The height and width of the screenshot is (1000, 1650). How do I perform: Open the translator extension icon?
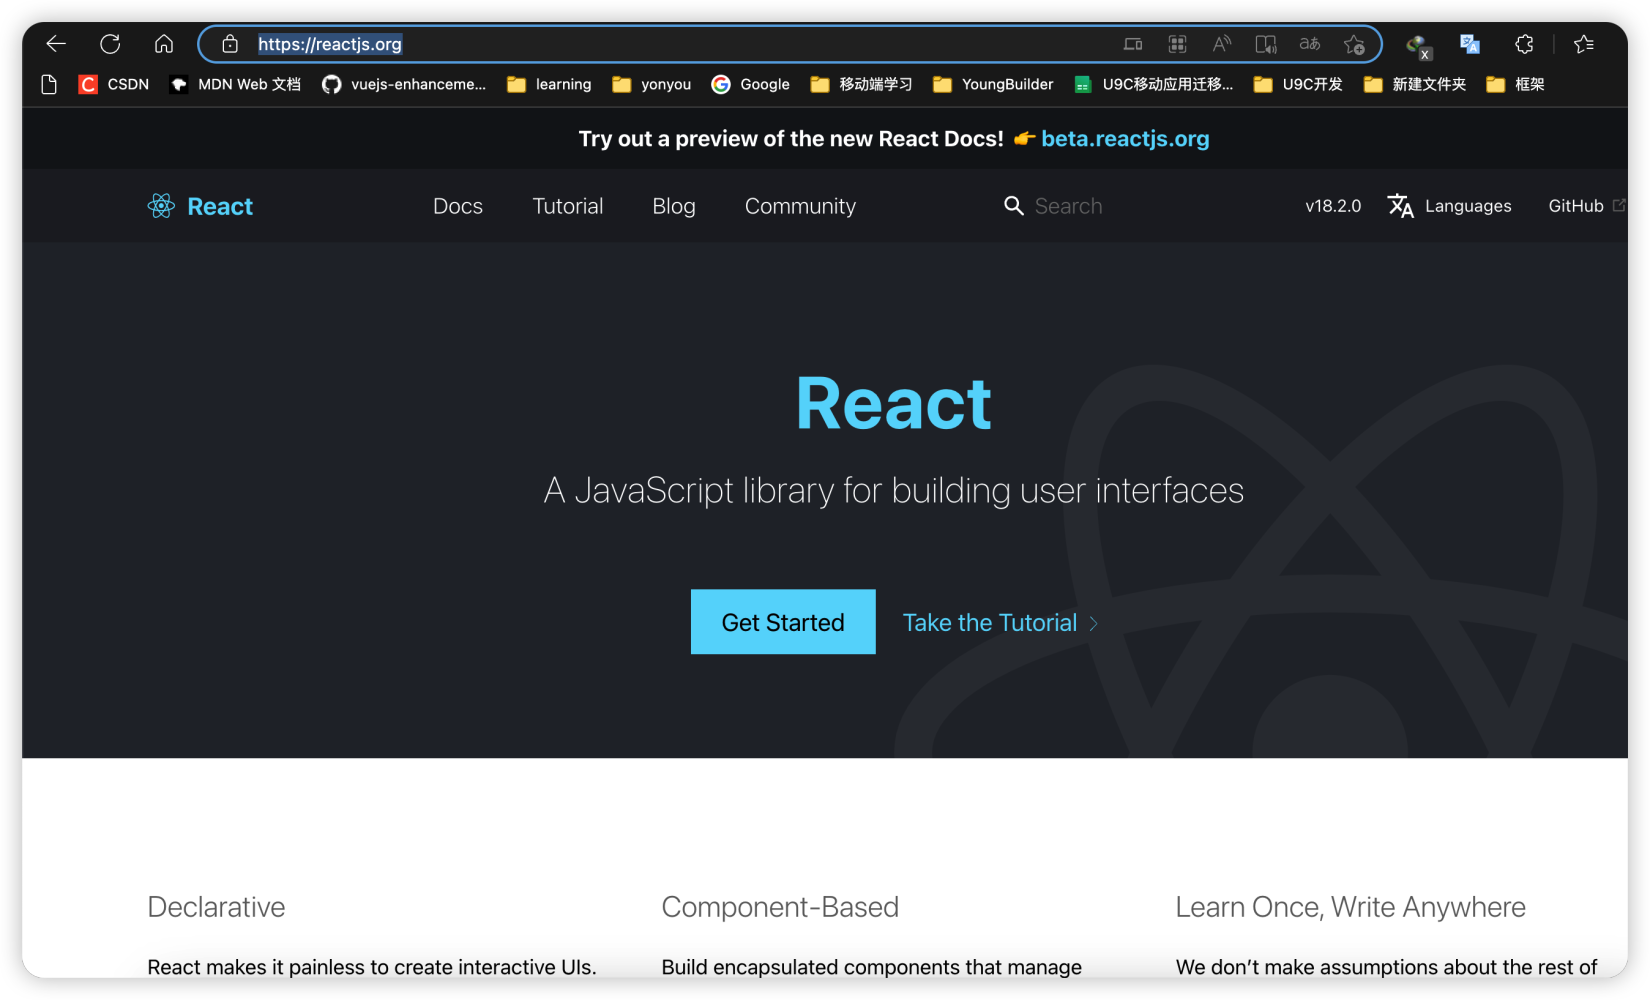point(1470,44)
